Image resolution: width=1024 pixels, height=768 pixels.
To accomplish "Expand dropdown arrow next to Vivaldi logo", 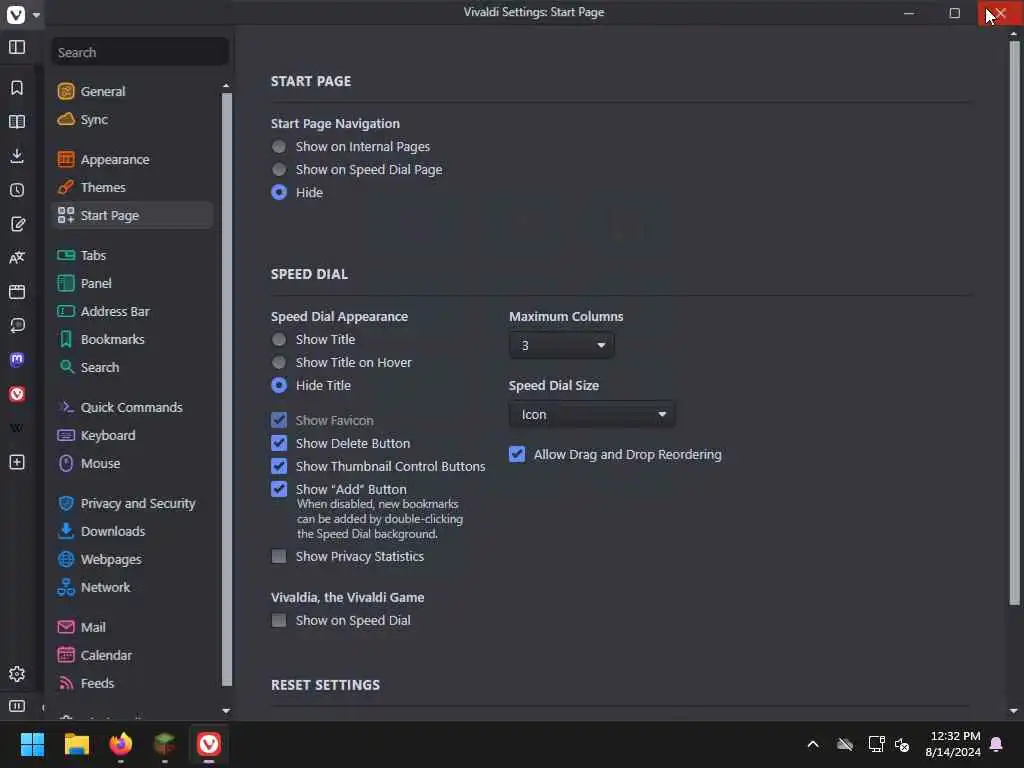I will (37, 14).
